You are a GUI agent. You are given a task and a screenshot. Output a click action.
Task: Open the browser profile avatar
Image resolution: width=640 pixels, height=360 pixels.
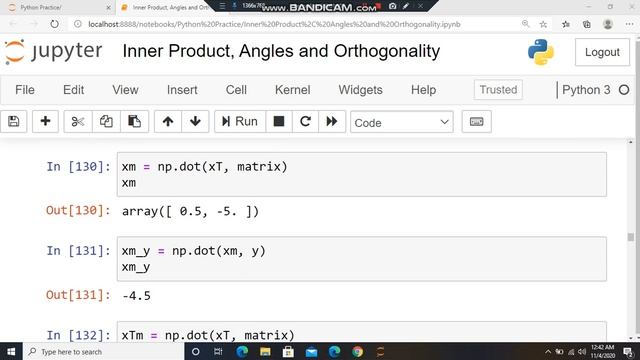608,24
